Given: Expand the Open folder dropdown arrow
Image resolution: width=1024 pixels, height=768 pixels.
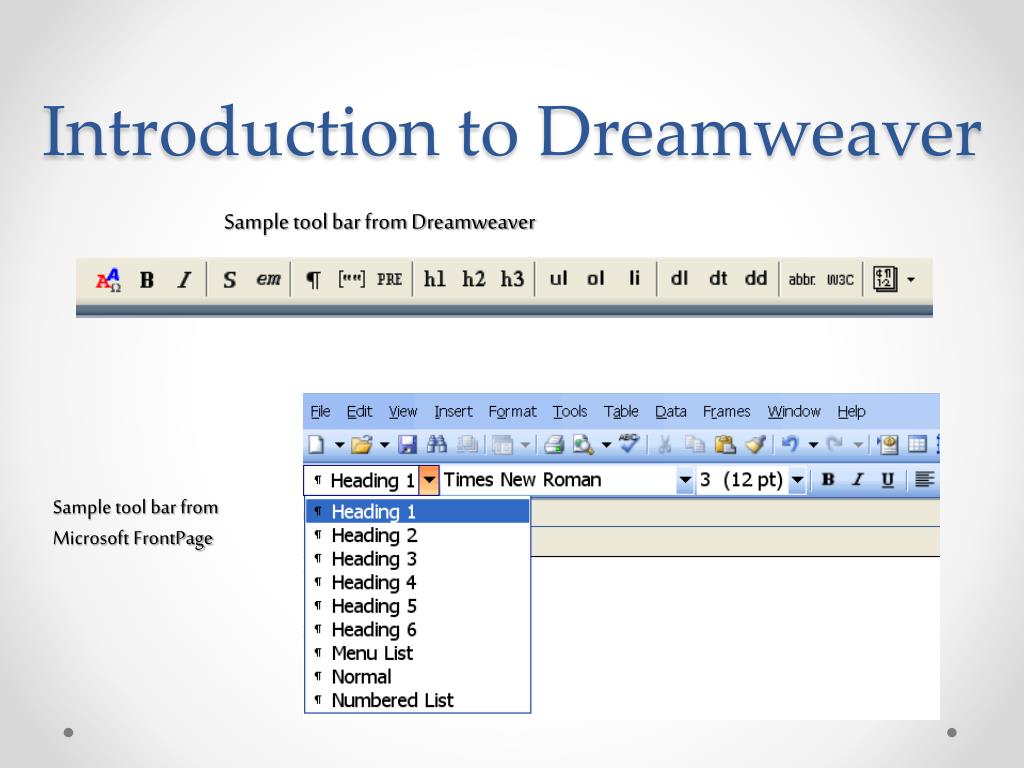Looking at the screenshot, I should click(x=385, y=445).
